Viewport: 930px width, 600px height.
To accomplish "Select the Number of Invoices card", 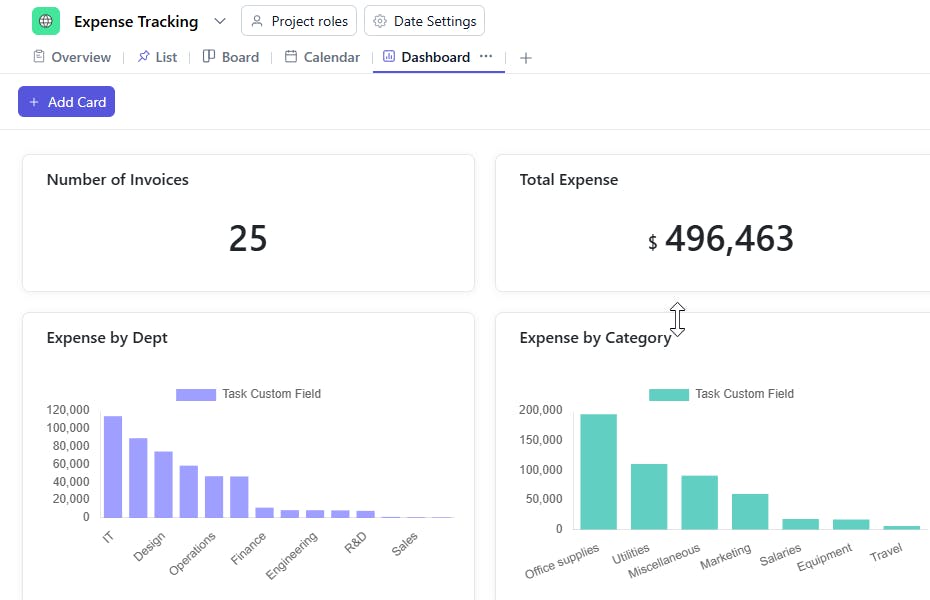I will click(x=248, y=223).
